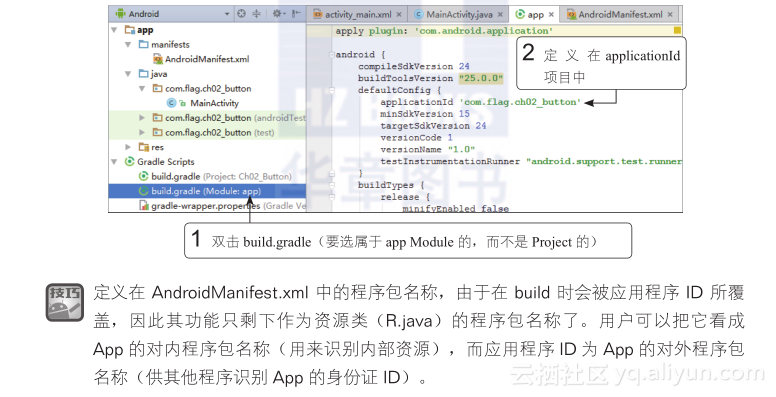Collapse the first com.flag.ch02_button package arrow

tap(142, 89)
